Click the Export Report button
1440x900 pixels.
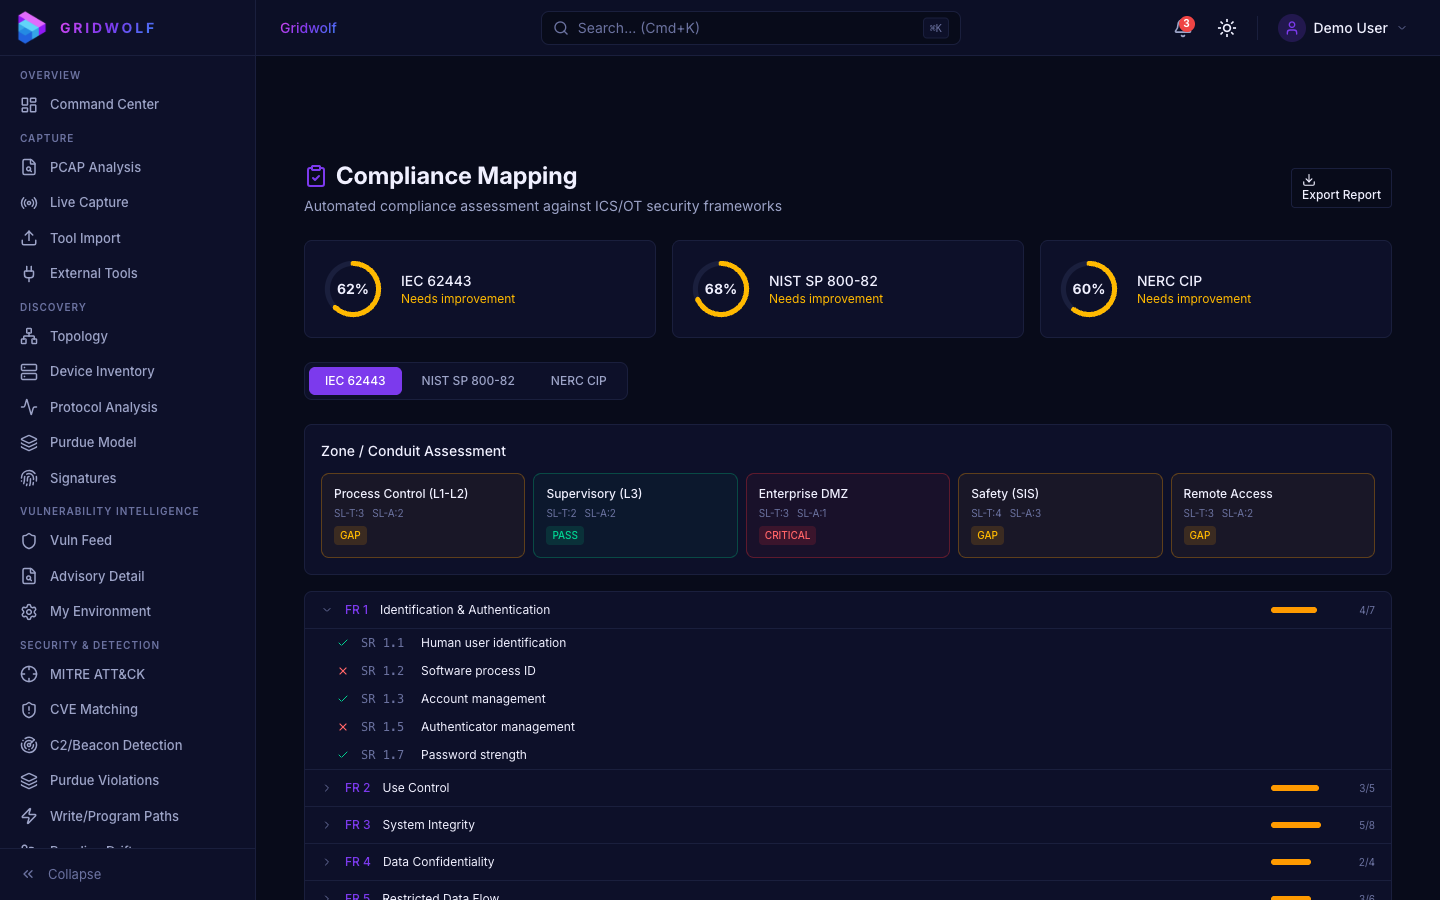tap(1341, 188)
